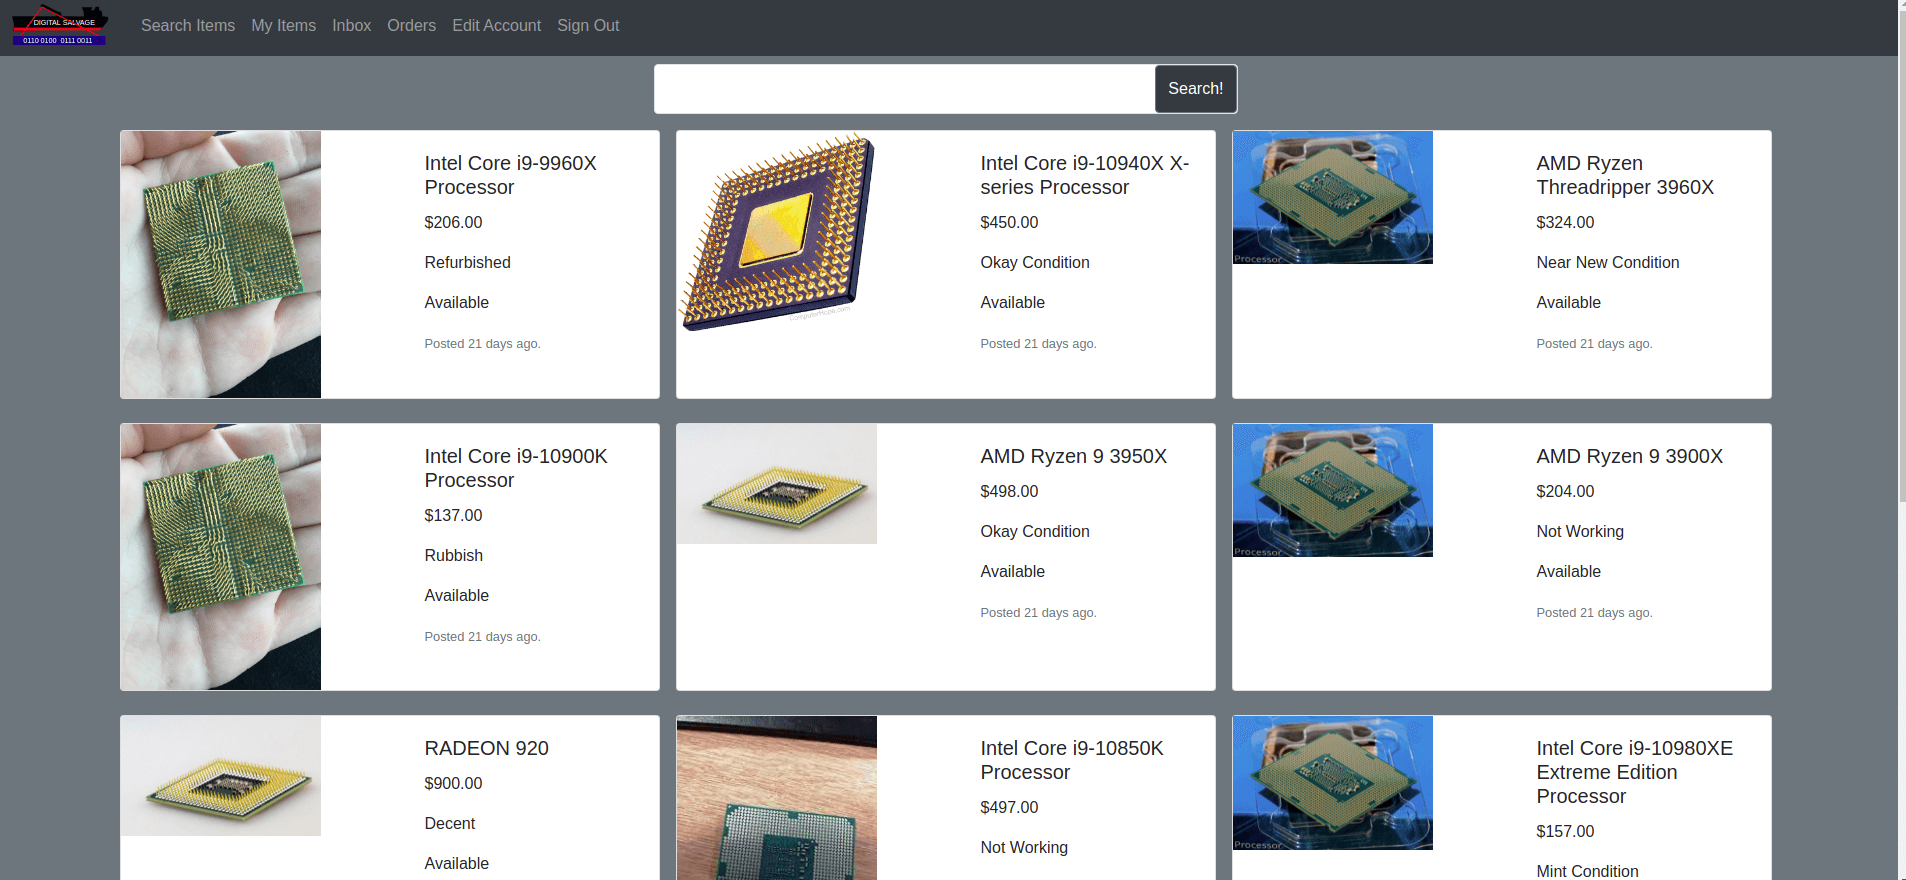Open Intel Core i9-10940X X-series thumbnail
The width and height of the screenshot is (1906, 880).
pyautogui.click(x=777, y=231)
